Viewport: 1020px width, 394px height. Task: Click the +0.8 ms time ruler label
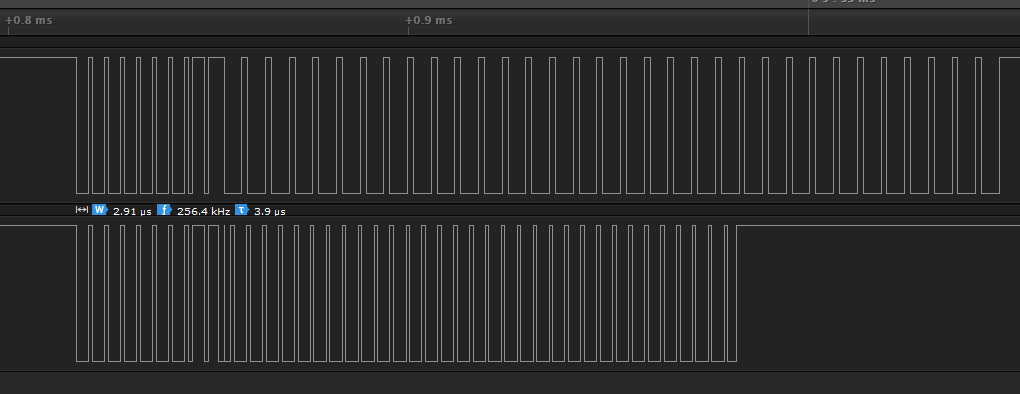coord(29,20)
